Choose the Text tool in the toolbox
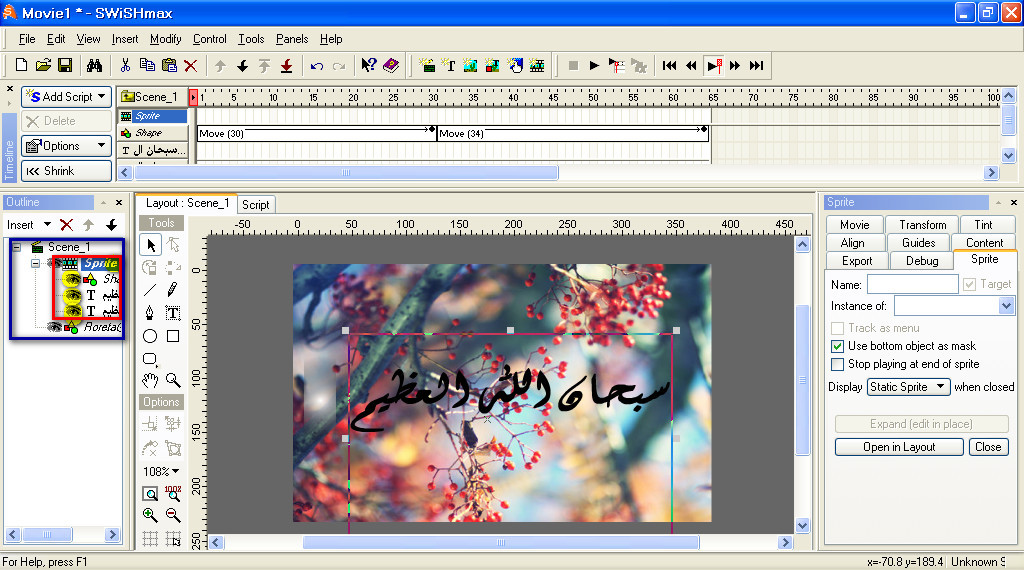1024x570 pixels. (x=173, y=313)
